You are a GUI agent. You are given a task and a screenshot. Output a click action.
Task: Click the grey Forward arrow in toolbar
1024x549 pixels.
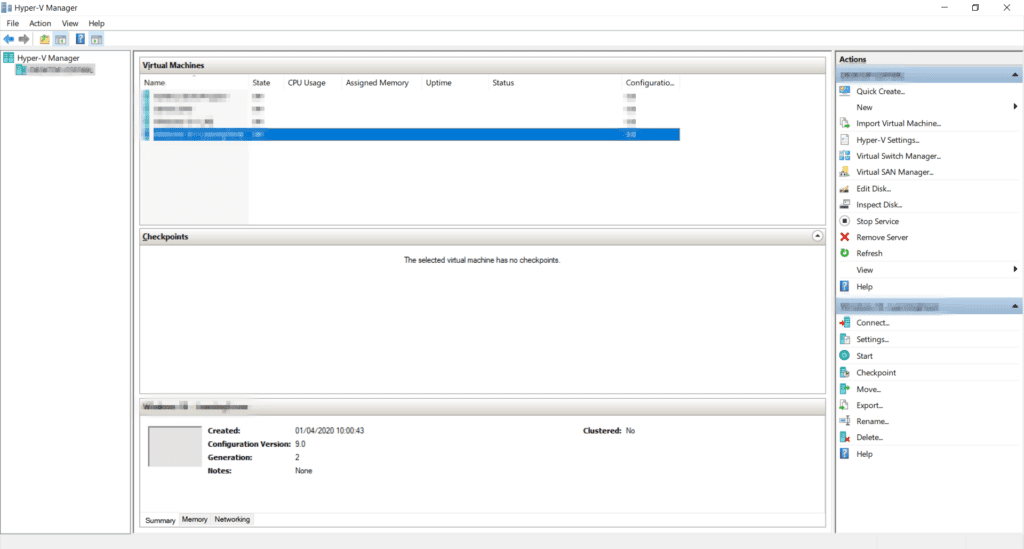tap(24, 39)
